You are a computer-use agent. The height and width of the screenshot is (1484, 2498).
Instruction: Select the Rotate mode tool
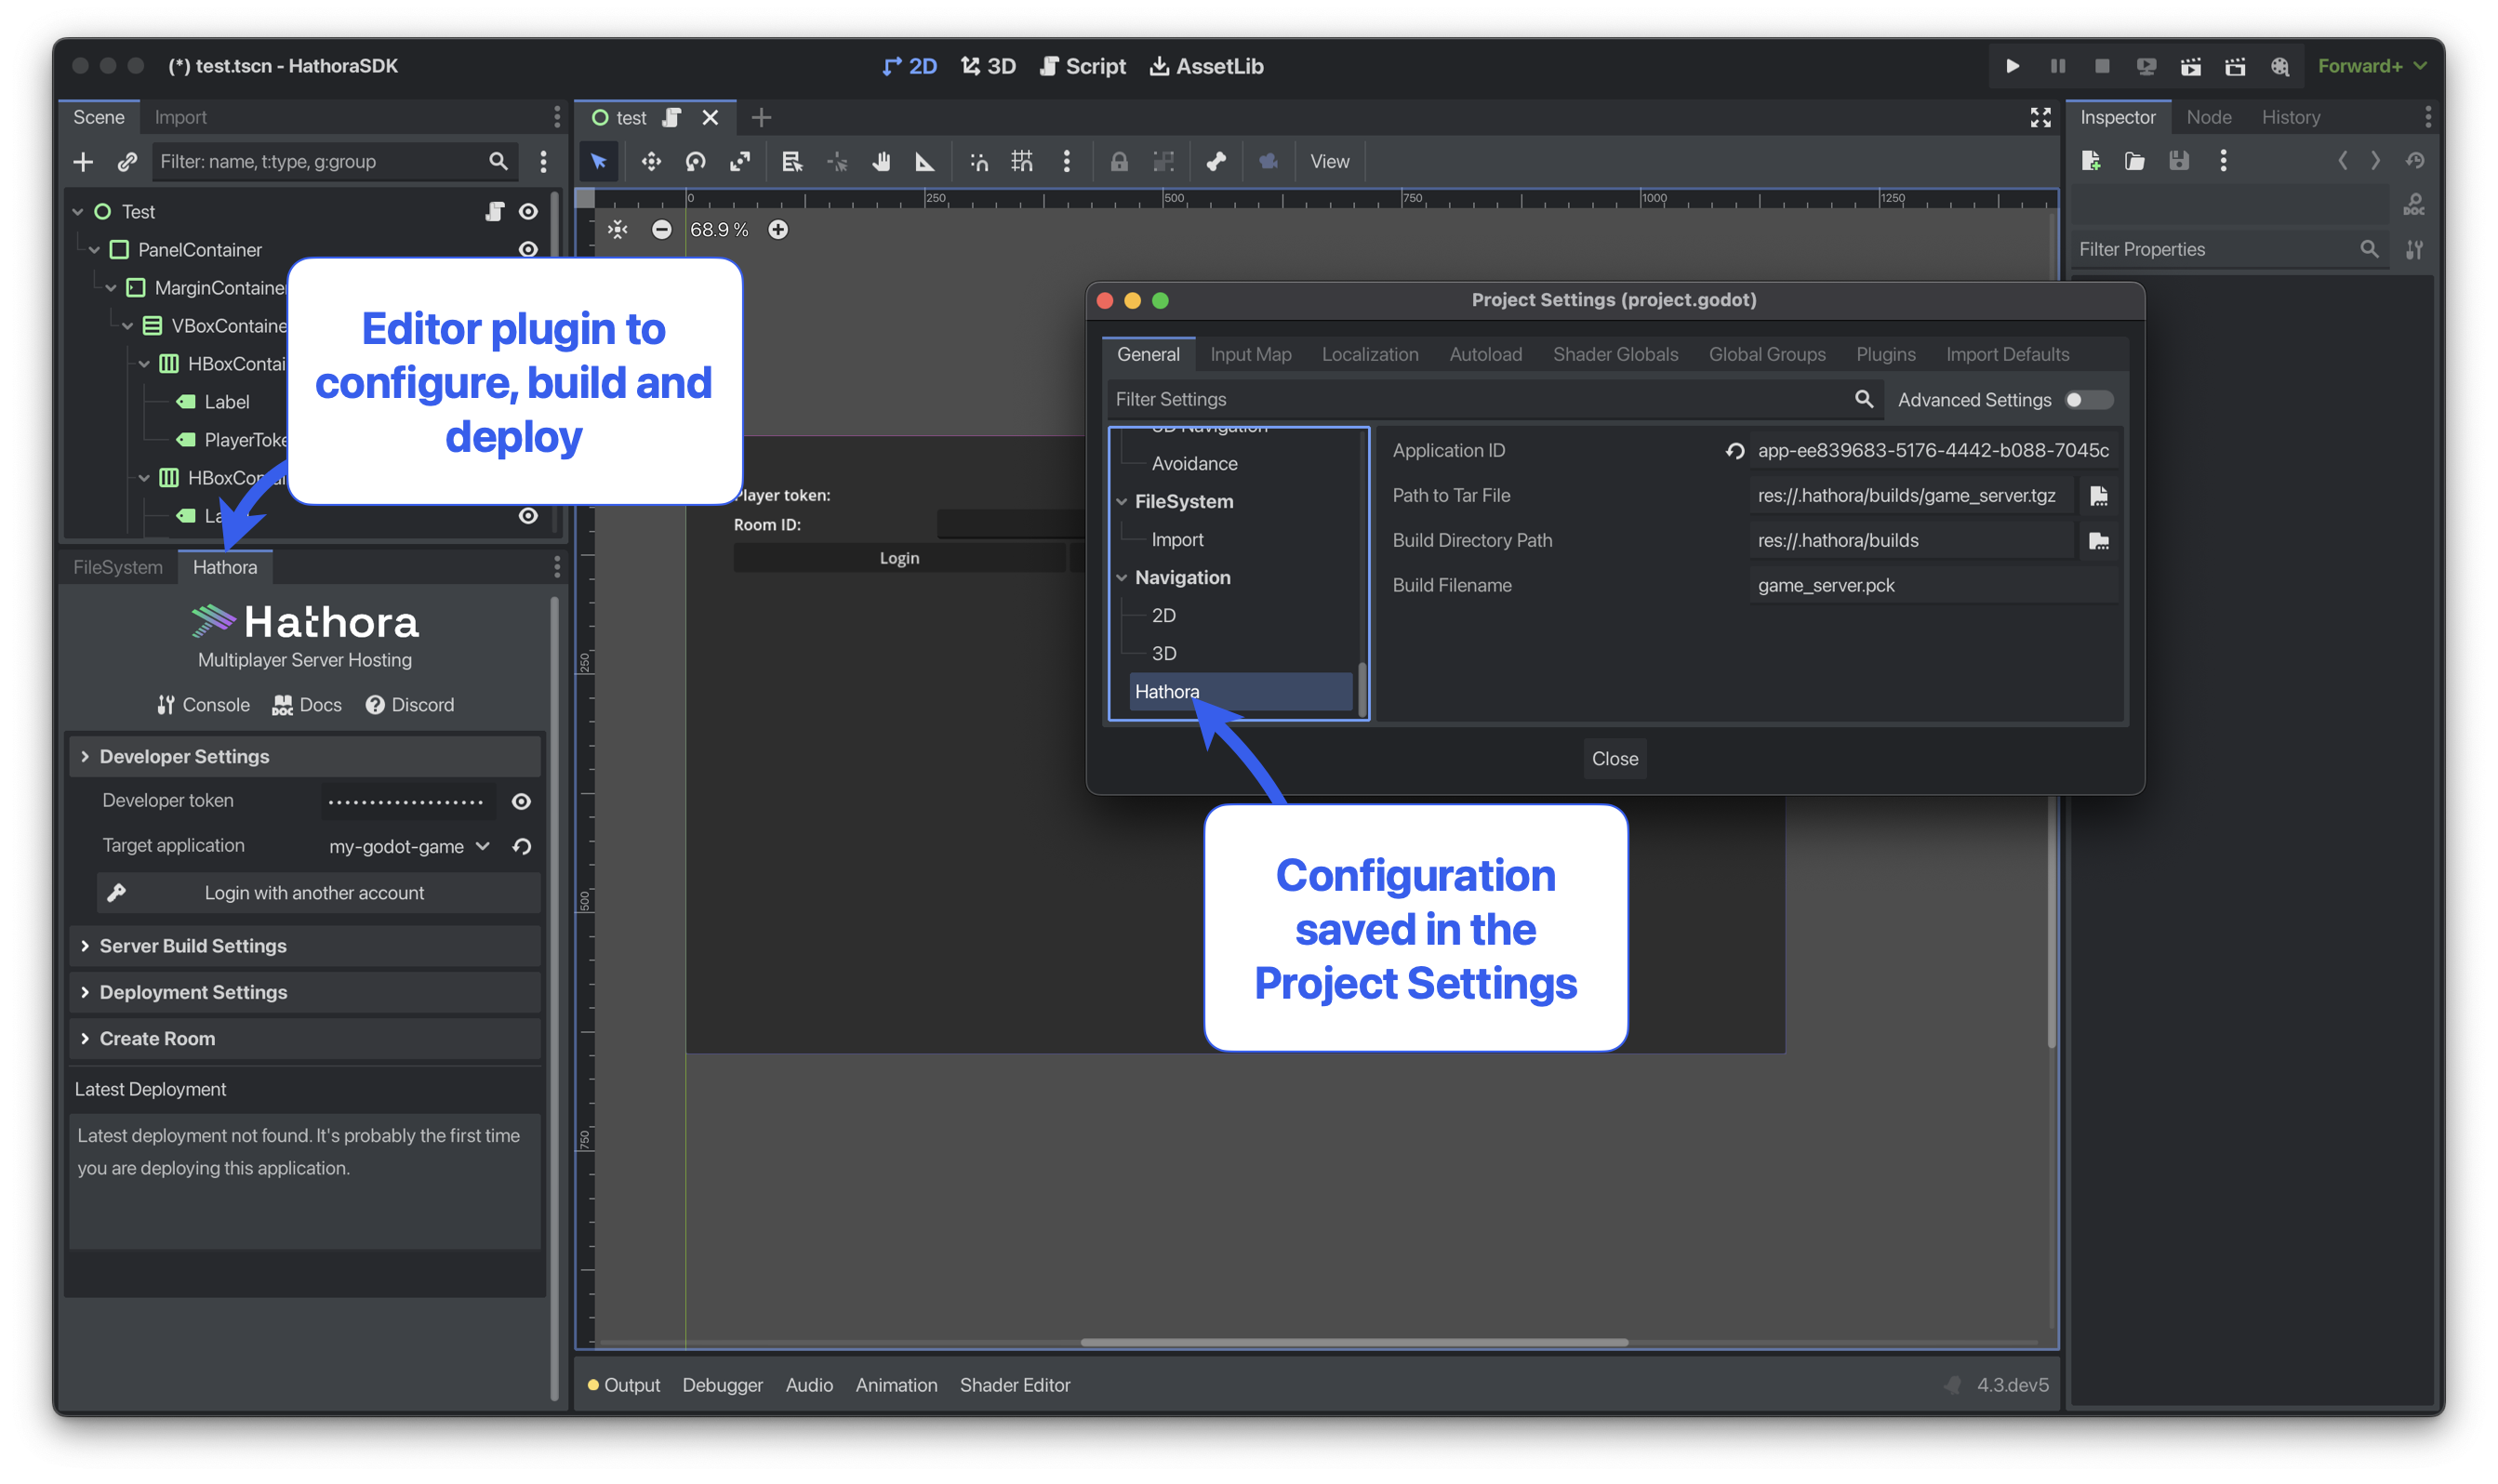point(695,161)
